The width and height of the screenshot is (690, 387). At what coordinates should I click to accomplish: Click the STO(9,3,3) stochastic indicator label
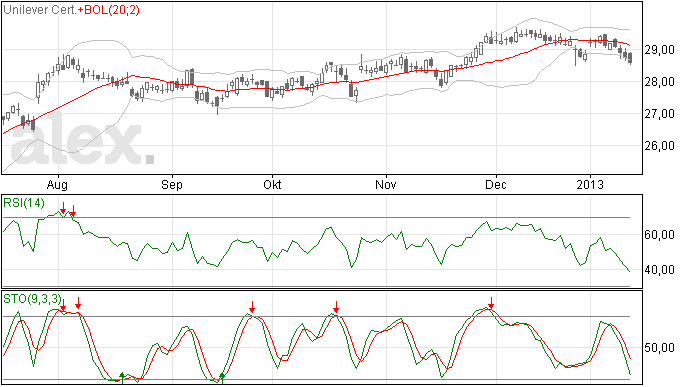(32, 299)
